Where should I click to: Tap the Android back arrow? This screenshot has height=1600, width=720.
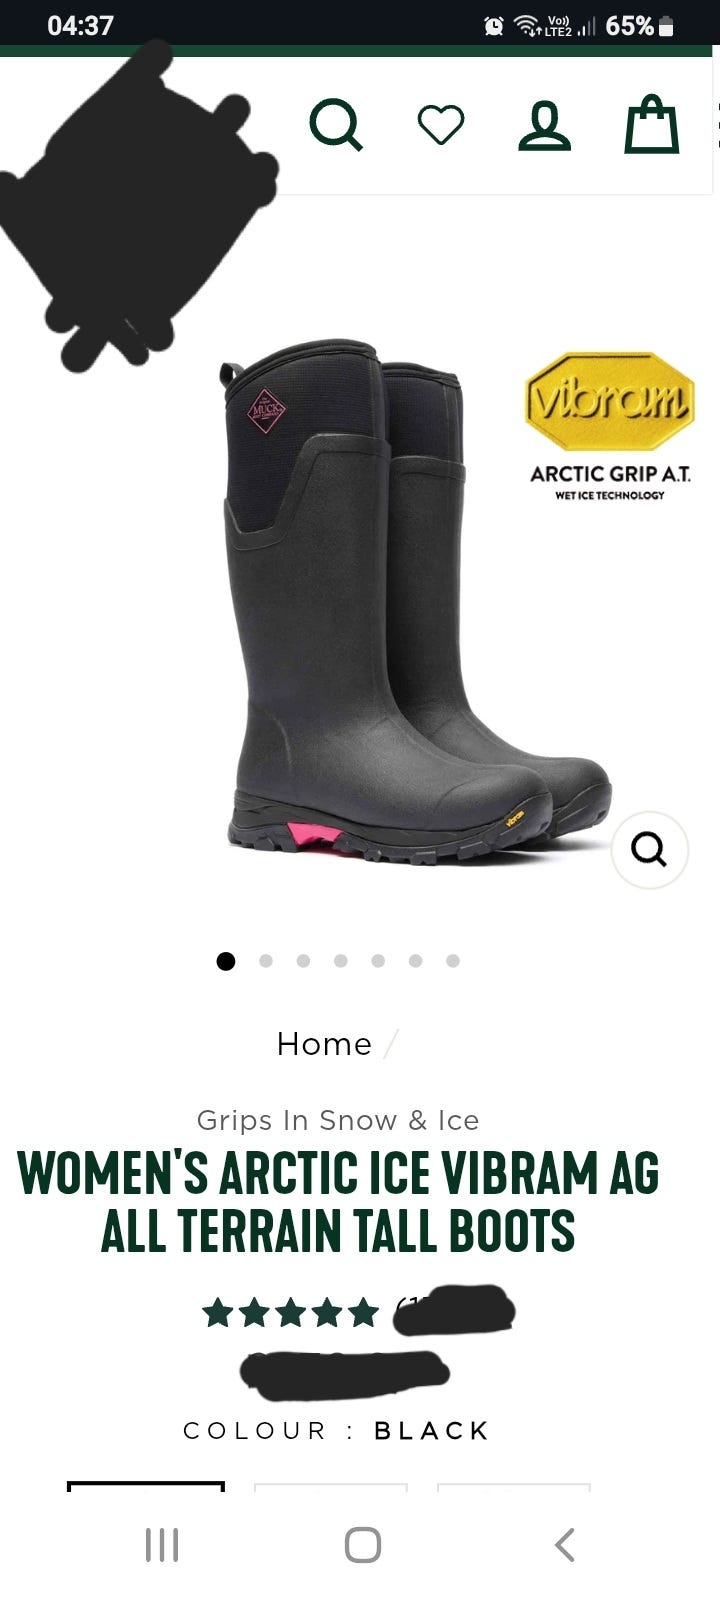coord(565,1544)
